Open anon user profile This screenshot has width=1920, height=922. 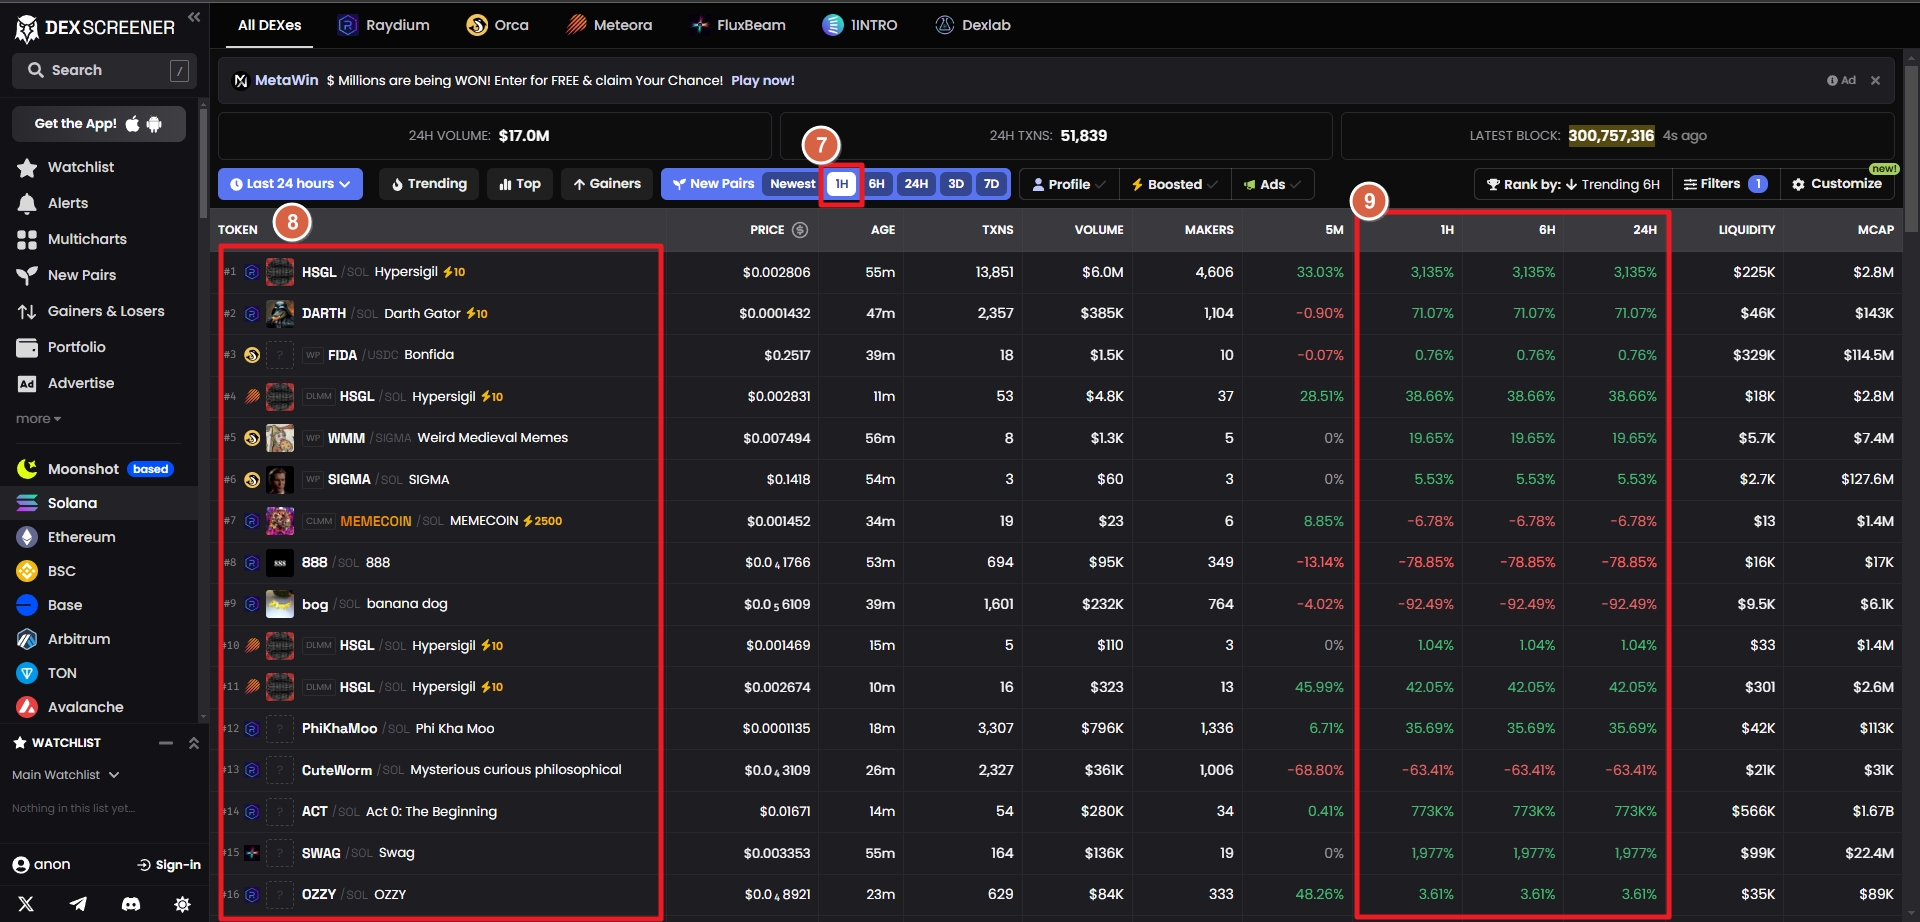(x=41, y=865)
